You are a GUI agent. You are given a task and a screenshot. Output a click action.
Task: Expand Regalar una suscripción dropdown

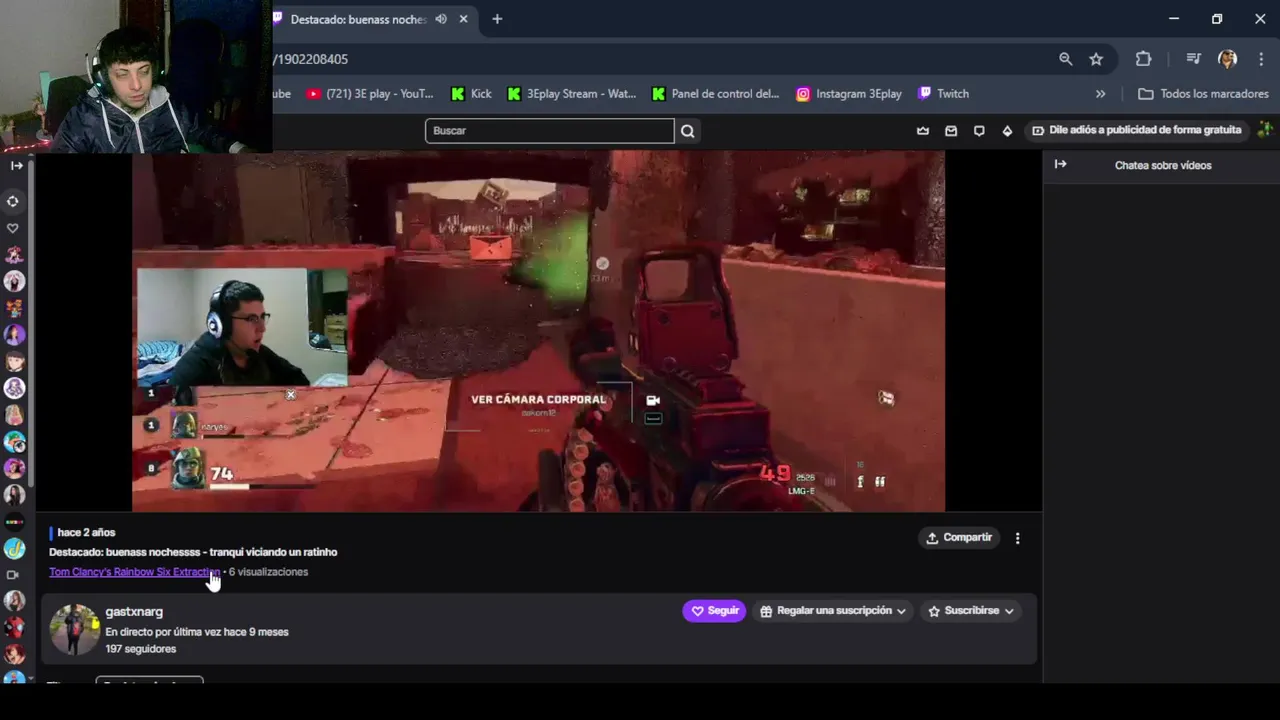[x=834, y=610]
